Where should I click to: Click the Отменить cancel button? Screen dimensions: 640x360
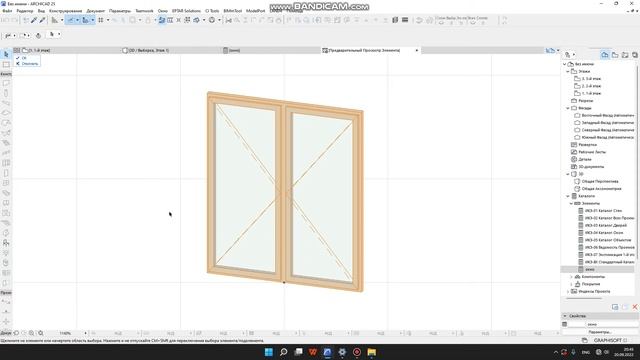[x=27, y=64]
